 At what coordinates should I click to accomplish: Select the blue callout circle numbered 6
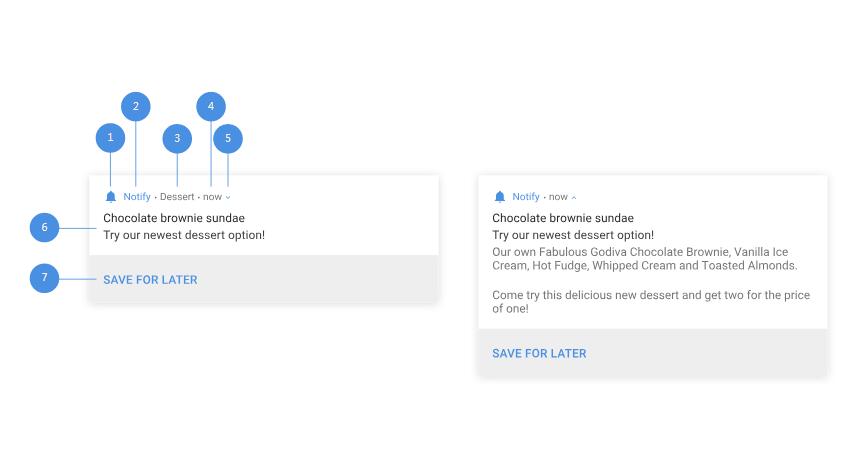coord(44,227)
